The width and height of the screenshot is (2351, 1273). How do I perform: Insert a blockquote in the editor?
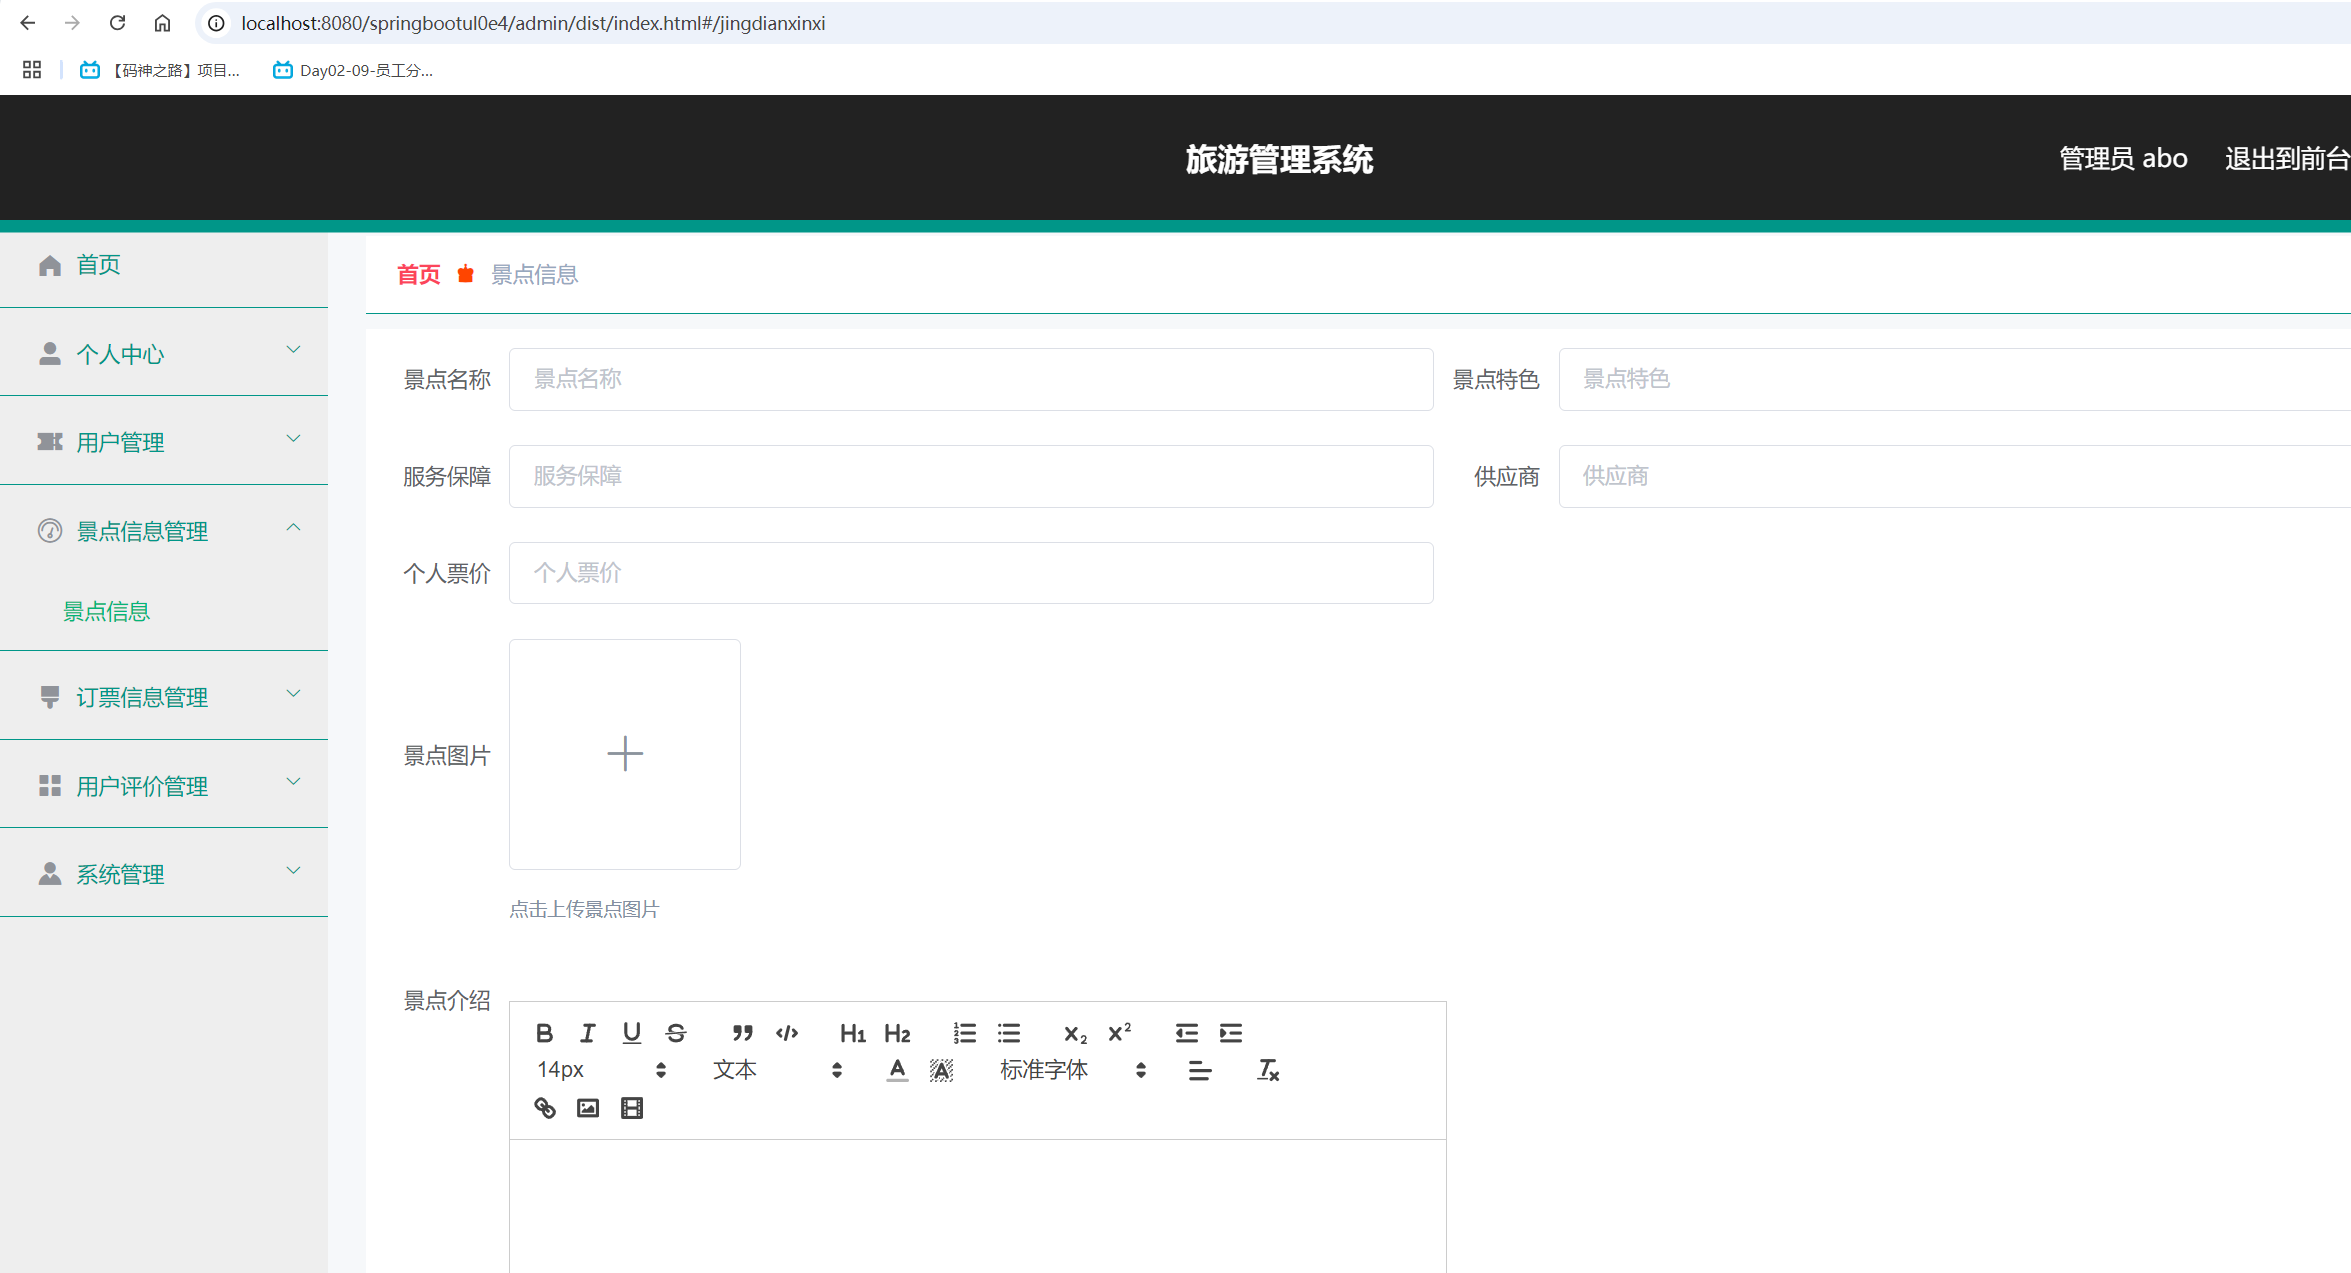pyautogui.click(x=741, y=1032)
